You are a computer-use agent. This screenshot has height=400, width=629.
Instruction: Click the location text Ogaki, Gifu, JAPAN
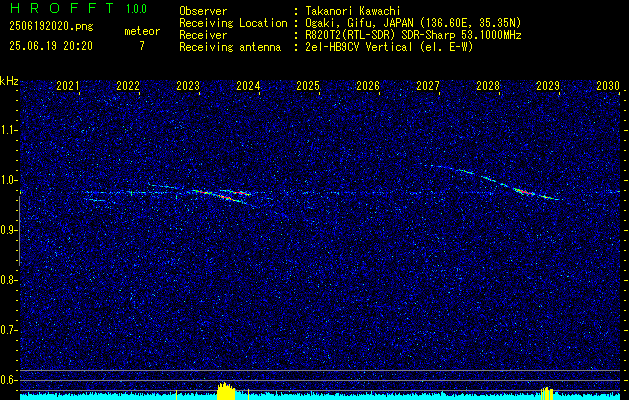(359, 23)
